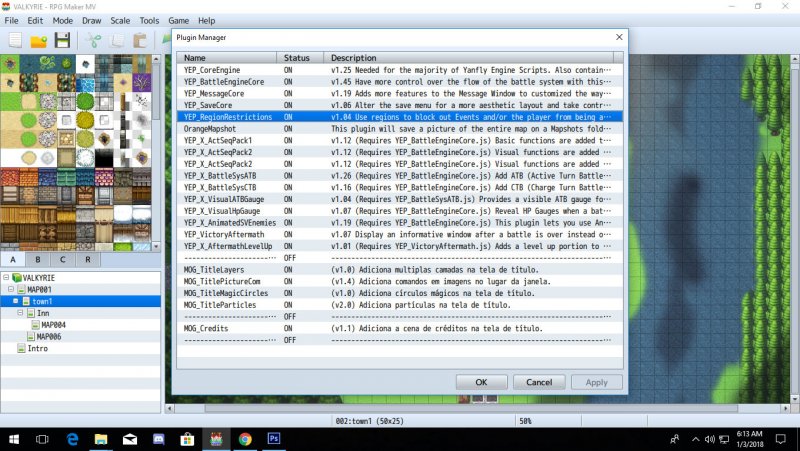Click the map editor horizontal scrollbar
The image size is (800, 451).
478,409
